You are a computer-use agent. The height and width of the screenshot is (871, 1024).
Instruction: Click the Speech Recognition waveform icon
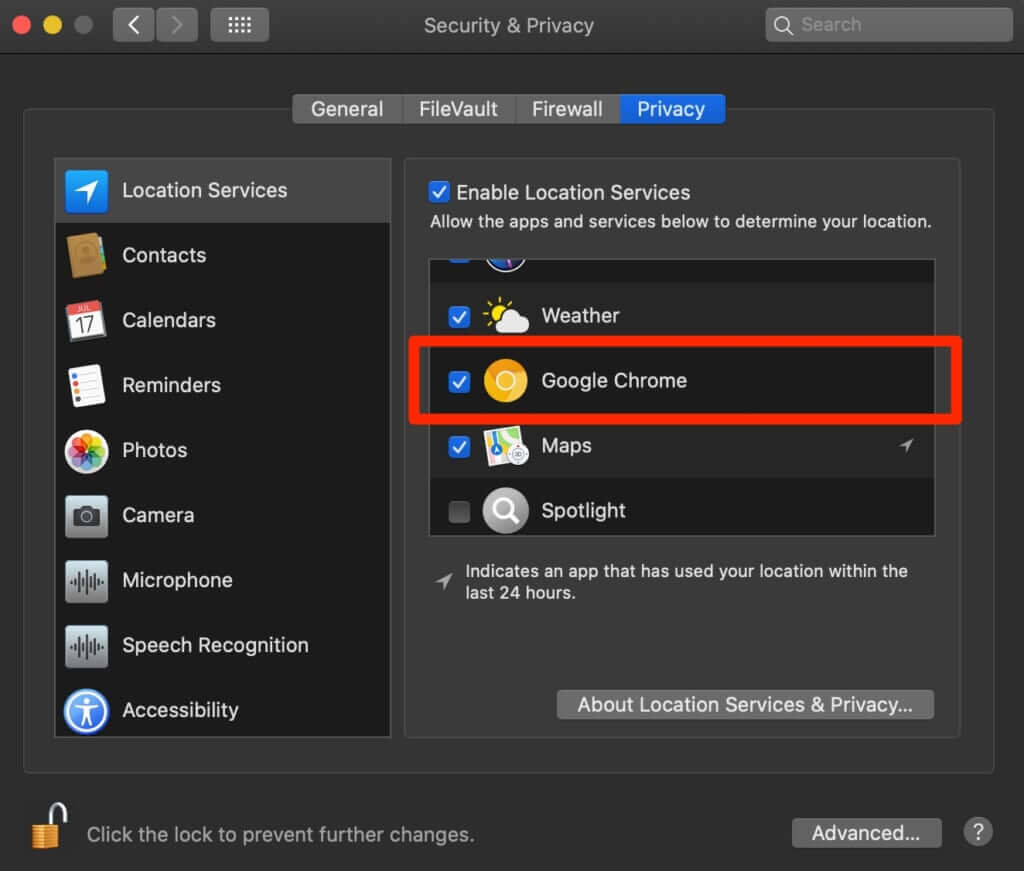[86, 646]
